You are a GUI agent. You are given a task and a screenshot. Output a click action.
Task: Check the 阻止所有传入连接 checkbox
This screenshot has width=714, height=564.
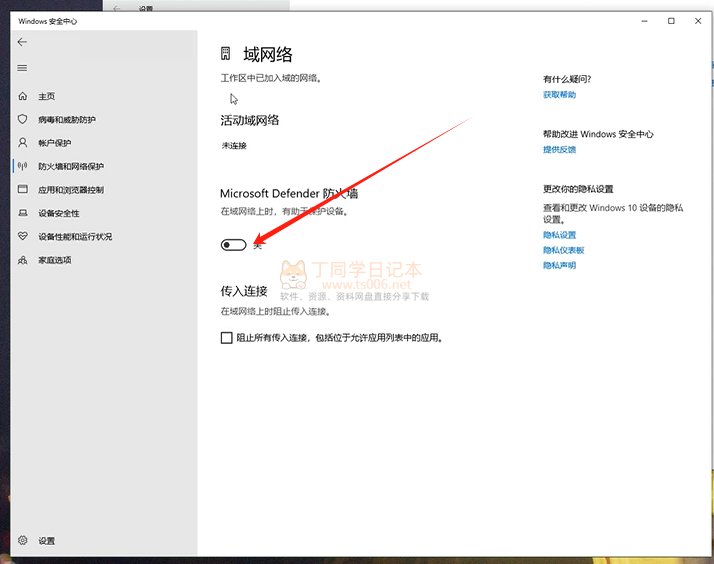click(226, 338)
